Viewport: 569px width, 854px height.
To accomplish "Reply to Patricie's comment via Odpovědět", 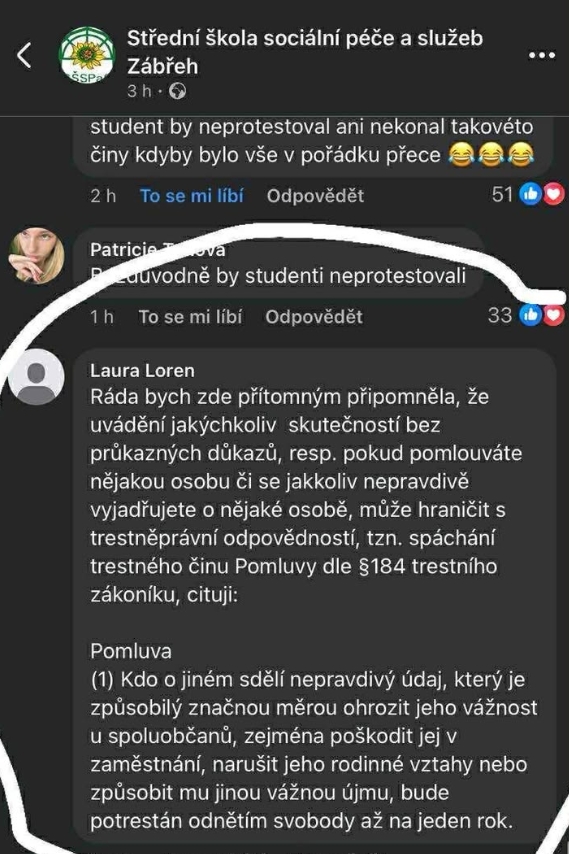I will pos(314,316).
